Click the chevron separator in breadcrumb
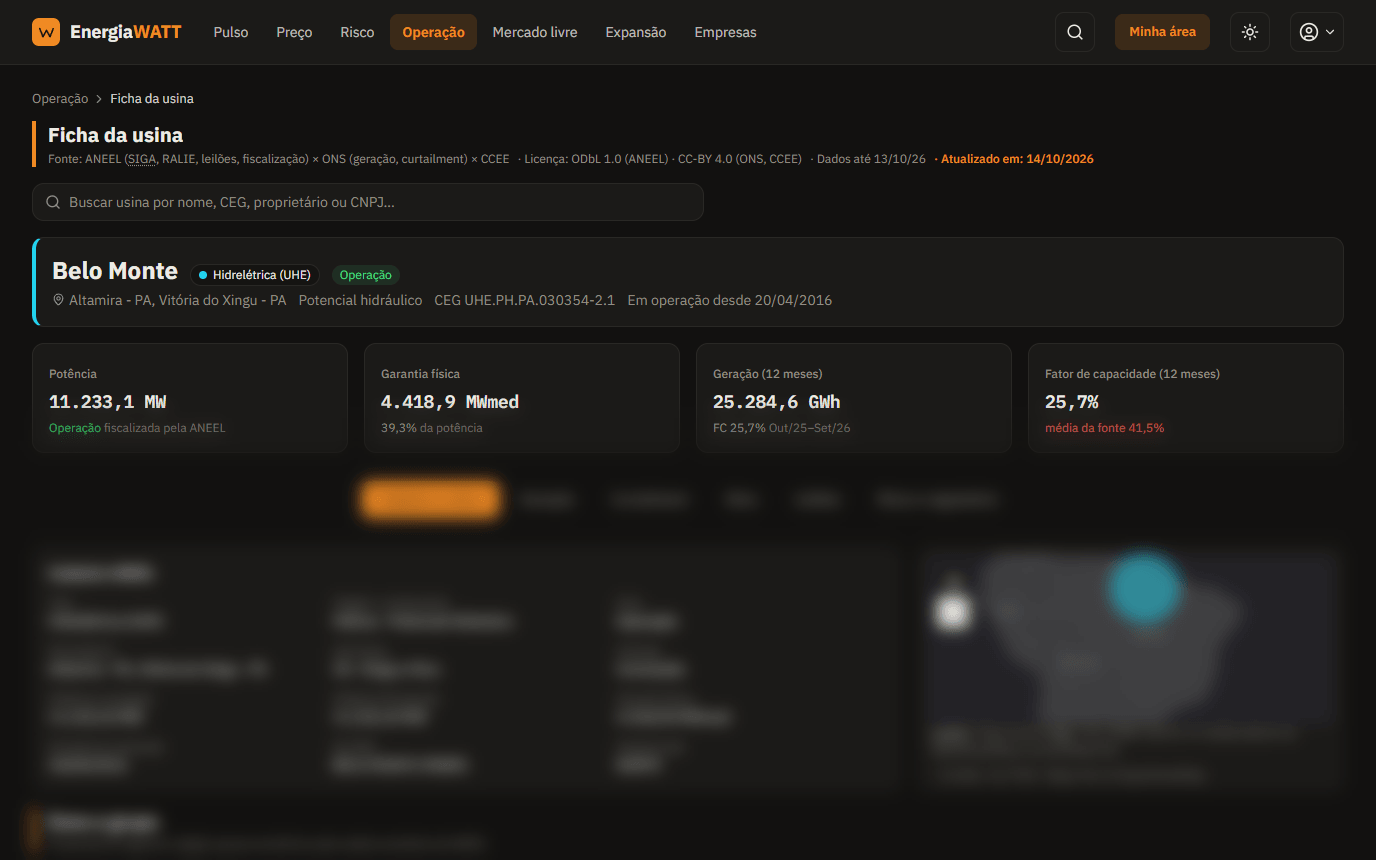1376x860 pixels. click(x=99, y=99)
